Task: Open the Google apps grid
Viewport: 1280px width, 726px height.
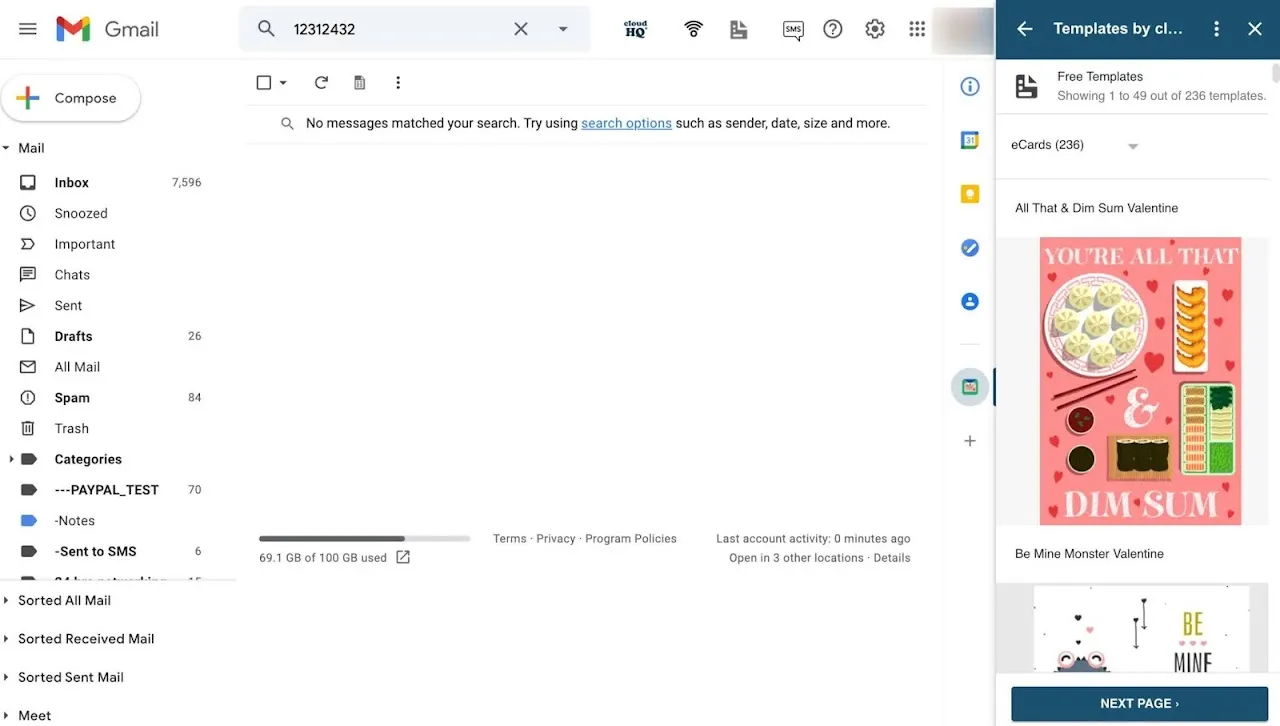Action: [x=916, y=29]
